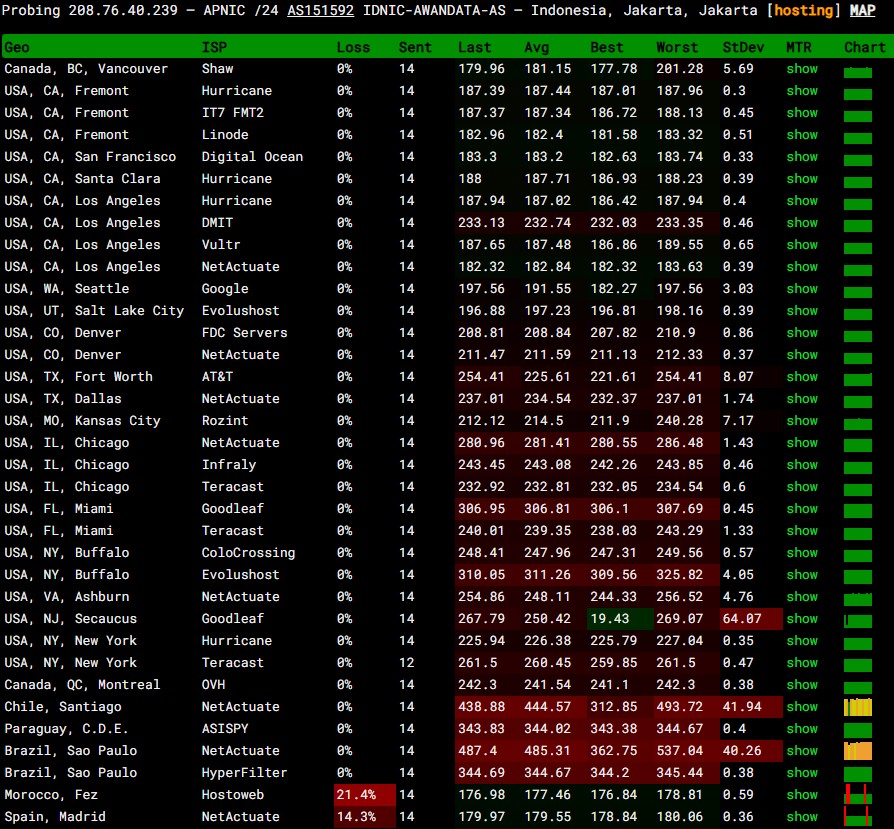Click the 64.07 StDev cell

click(751, 619)
